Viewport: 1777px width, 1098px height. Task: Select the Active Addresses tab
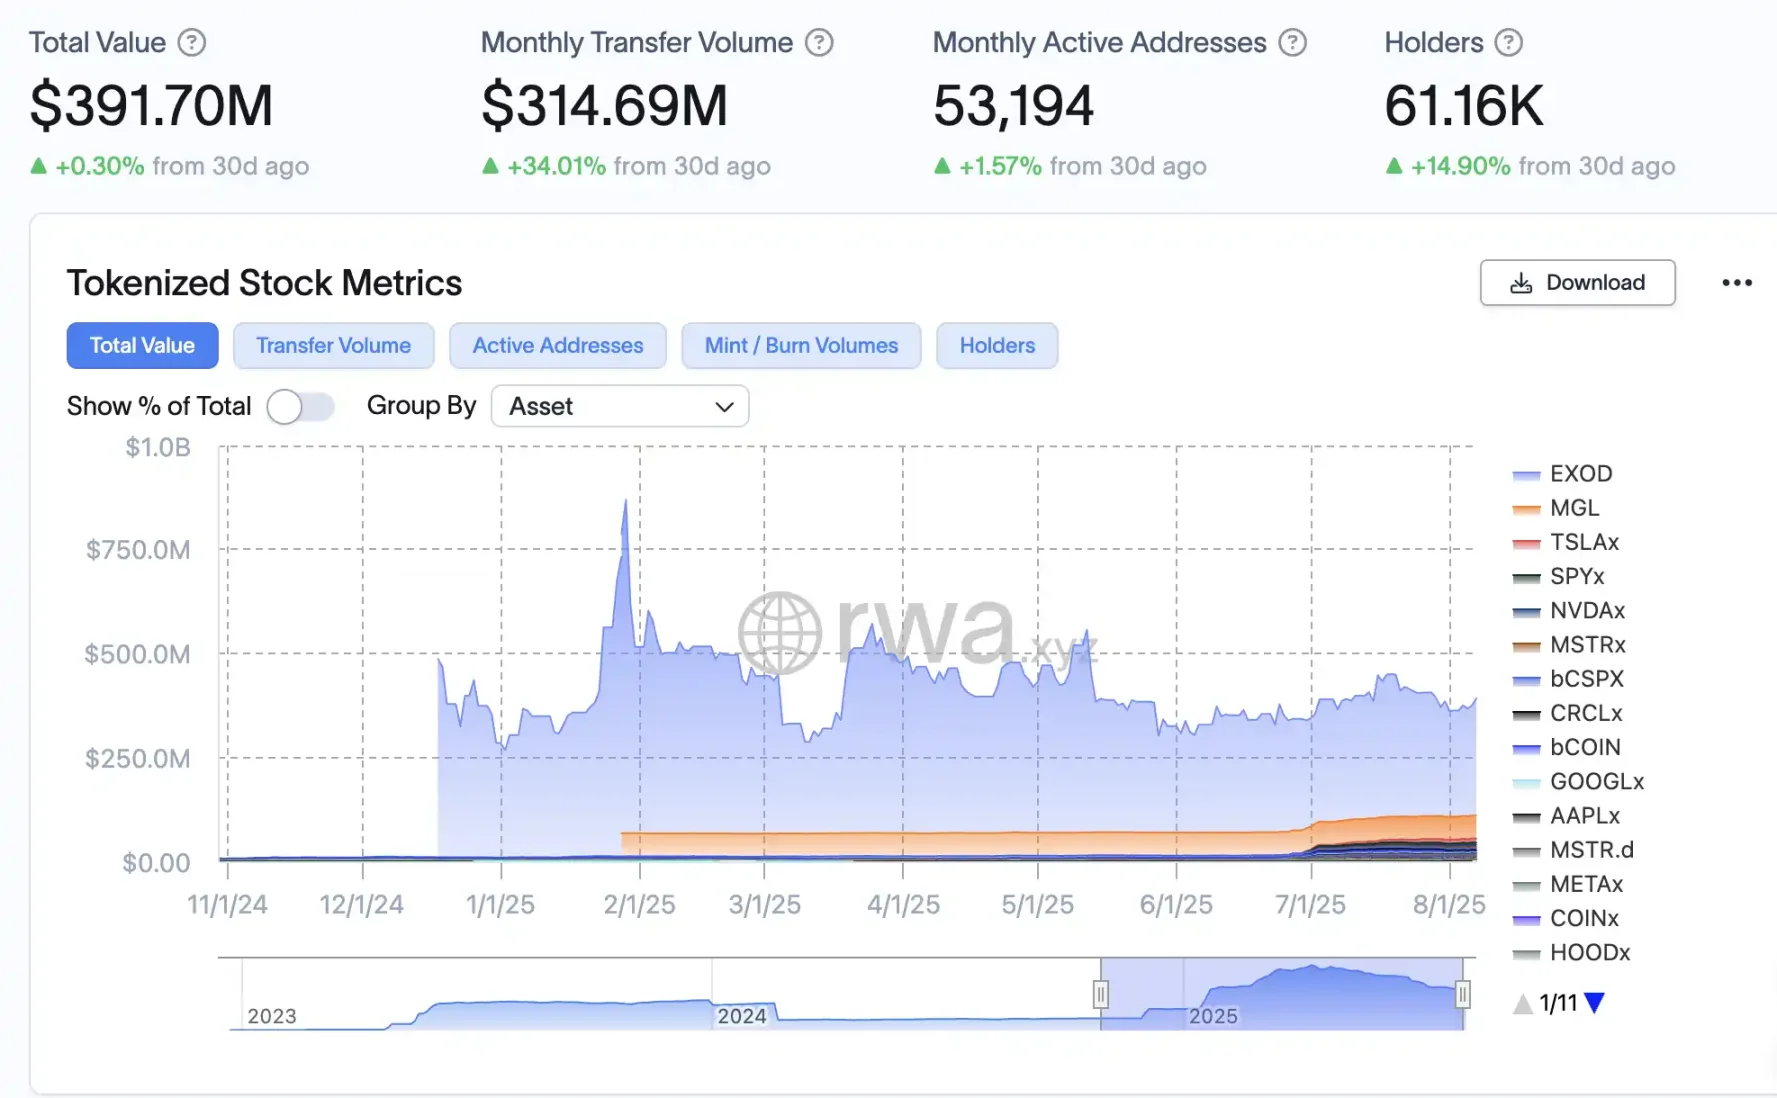pyautogui.click(x=558, y=346)
